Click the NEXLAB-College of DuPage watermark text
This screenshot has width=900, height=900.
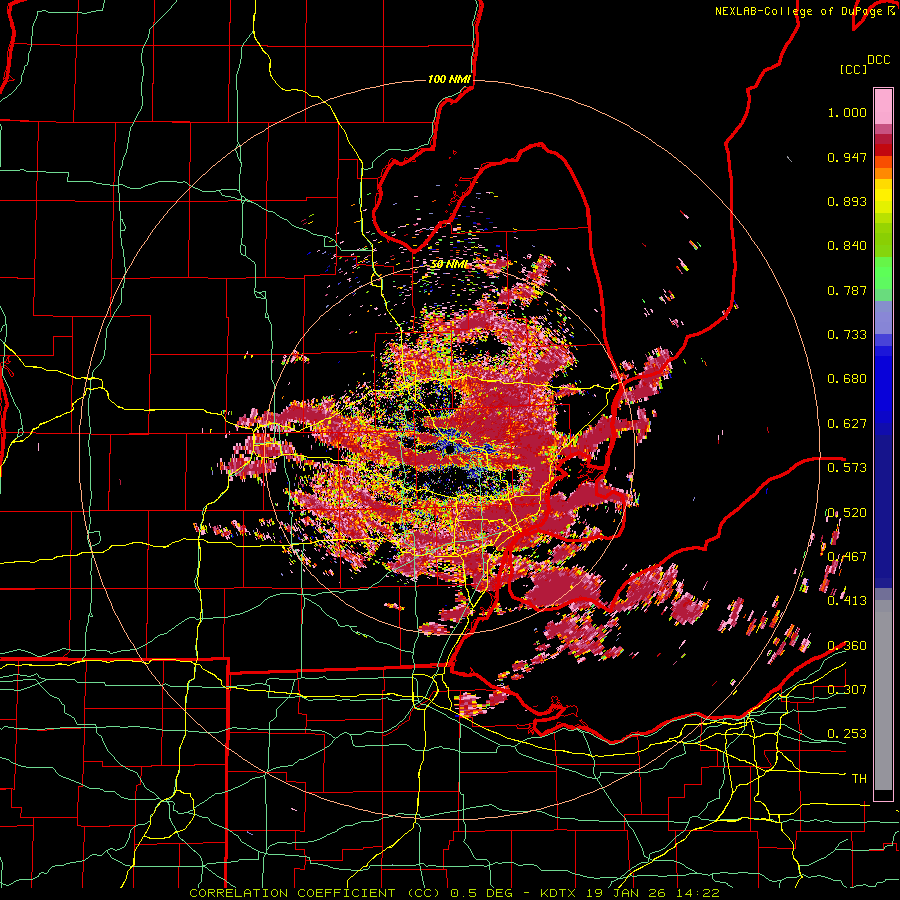pos(800,11)
